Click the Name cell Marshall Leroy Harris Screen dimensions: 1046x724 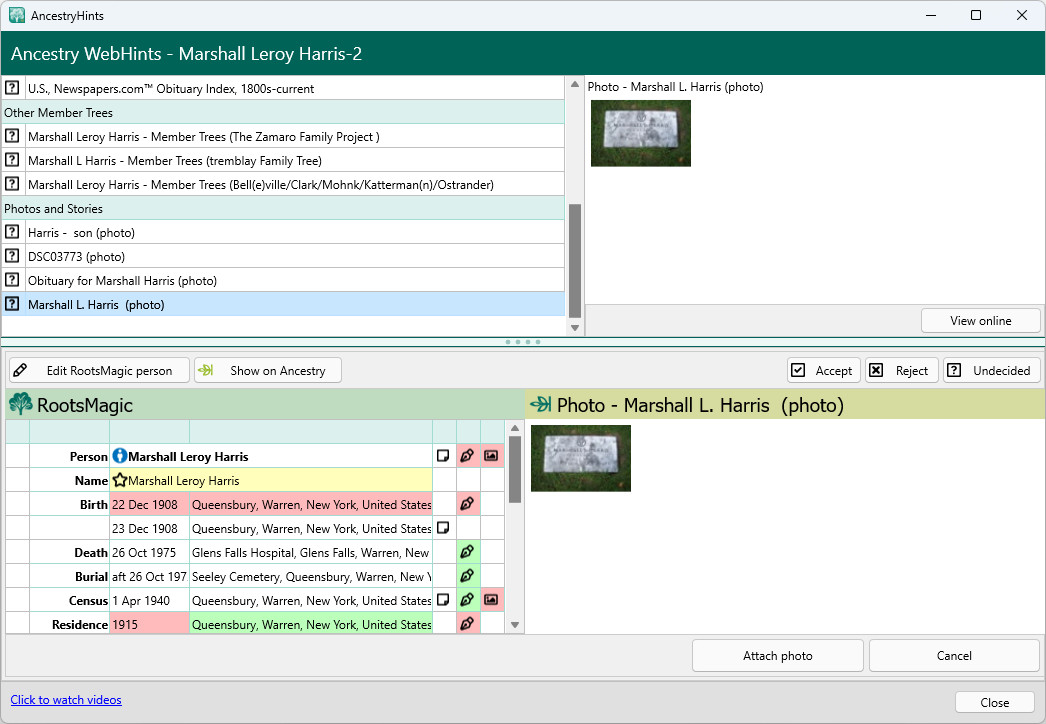tap(271, 480)
